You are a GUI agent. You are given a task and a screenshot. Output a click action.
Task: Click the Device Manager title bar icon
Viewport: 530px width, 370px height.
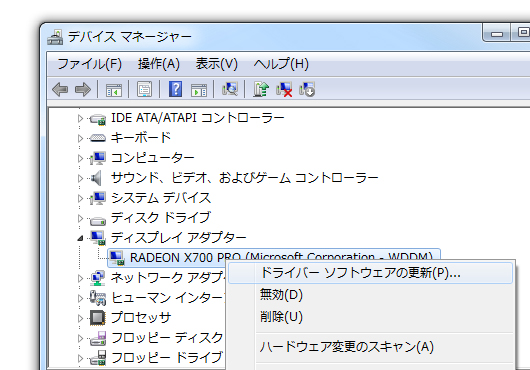point(55,37)
